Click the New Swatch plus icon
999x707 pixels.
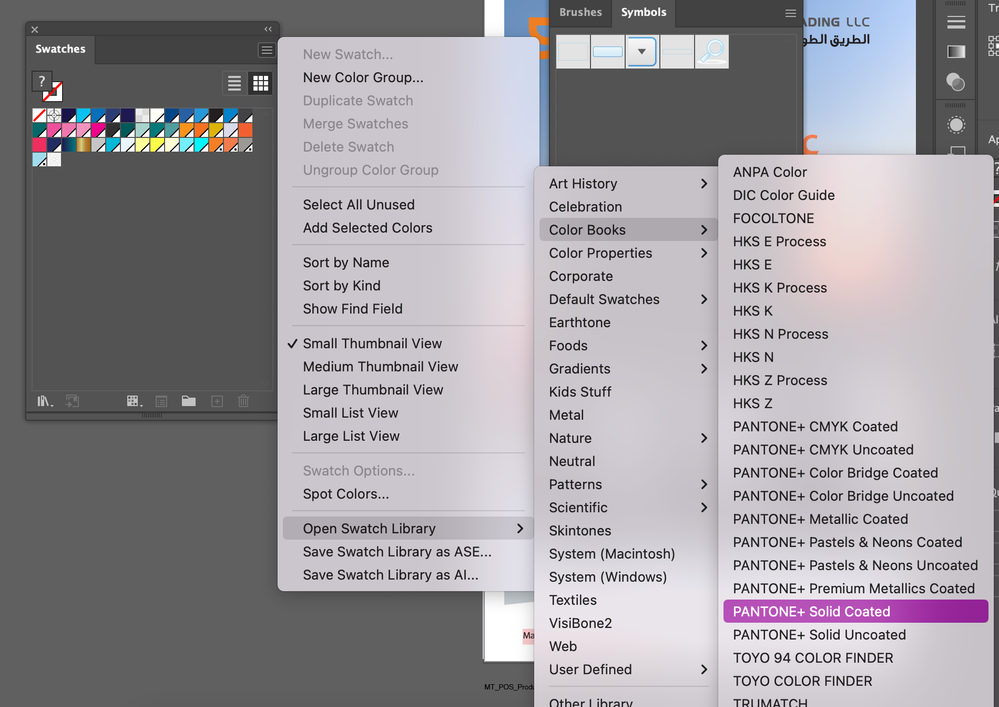(x=217, y=401)
